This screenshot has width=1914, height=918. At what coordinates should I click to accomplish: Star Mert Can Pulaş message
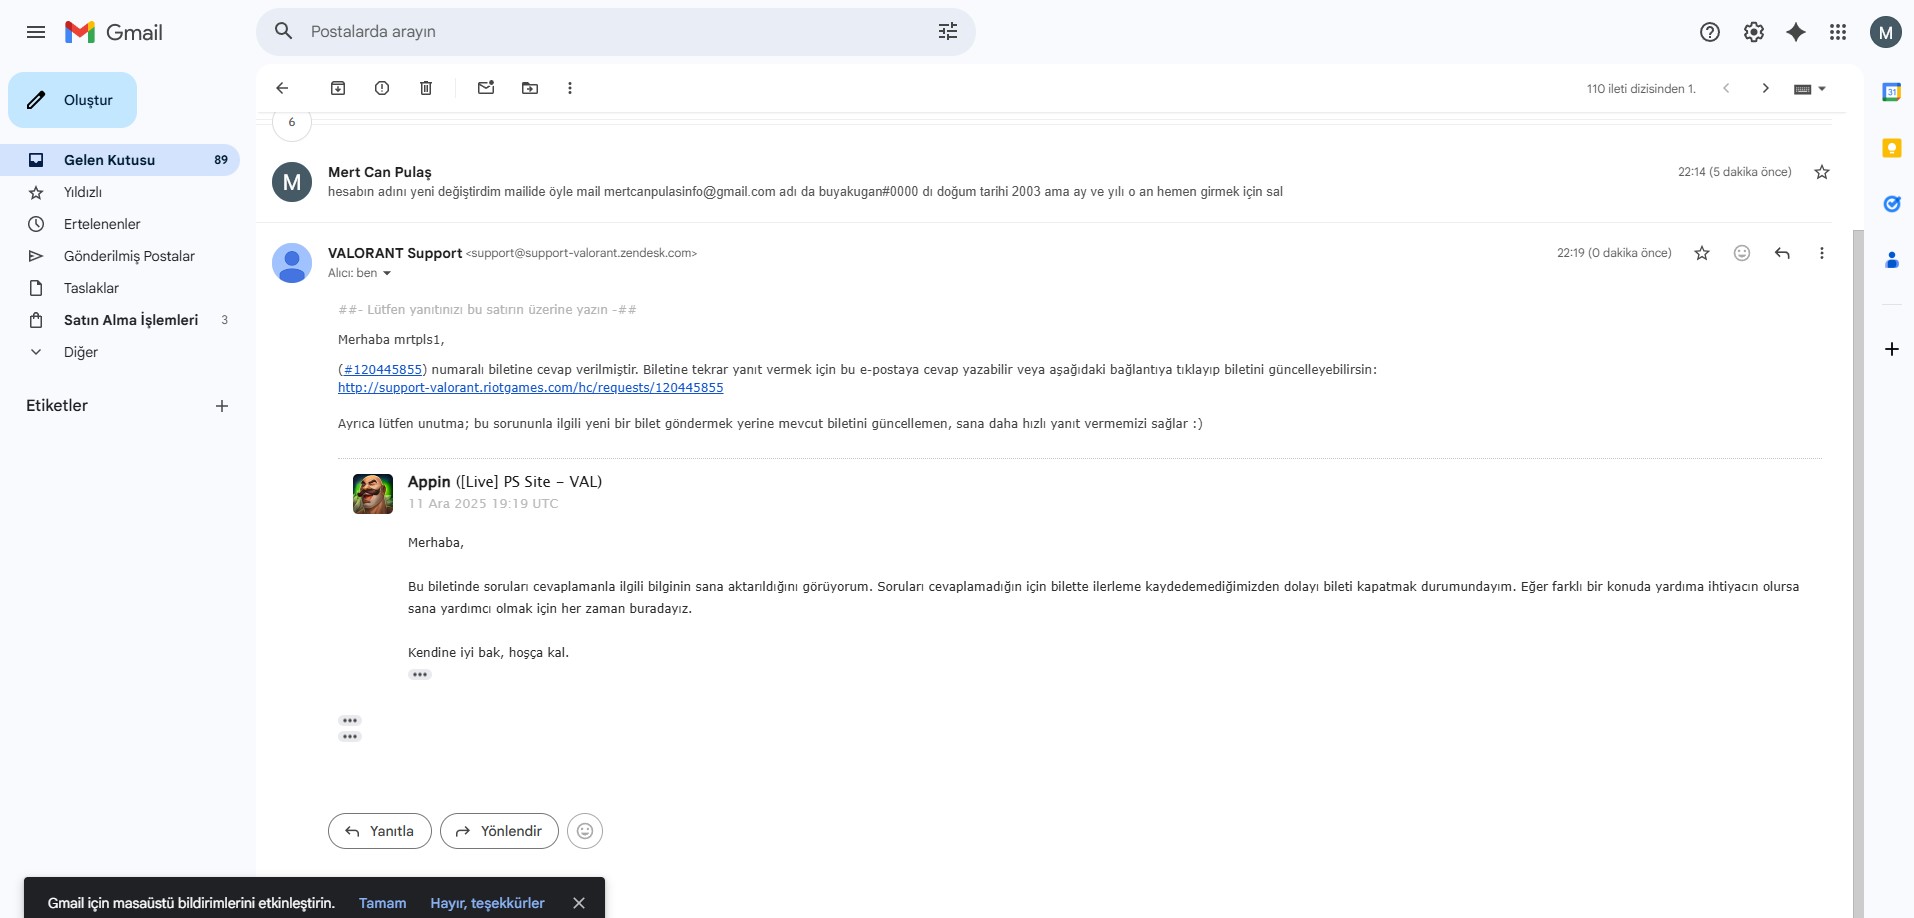(x=1822, y=172)
